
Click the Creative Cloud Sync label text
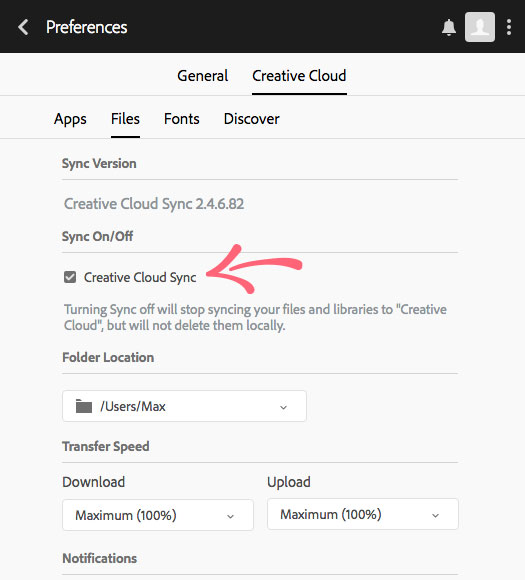pyautogui.click(x=140, y=277)
